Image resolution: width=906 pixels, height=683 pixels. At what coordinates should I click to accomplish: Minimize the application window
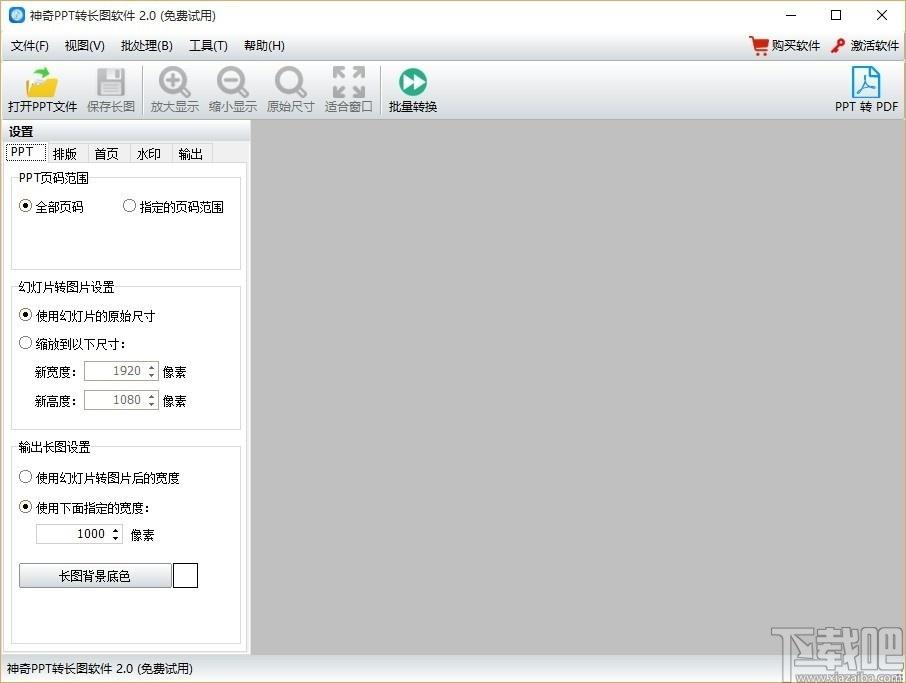[791, 15]
